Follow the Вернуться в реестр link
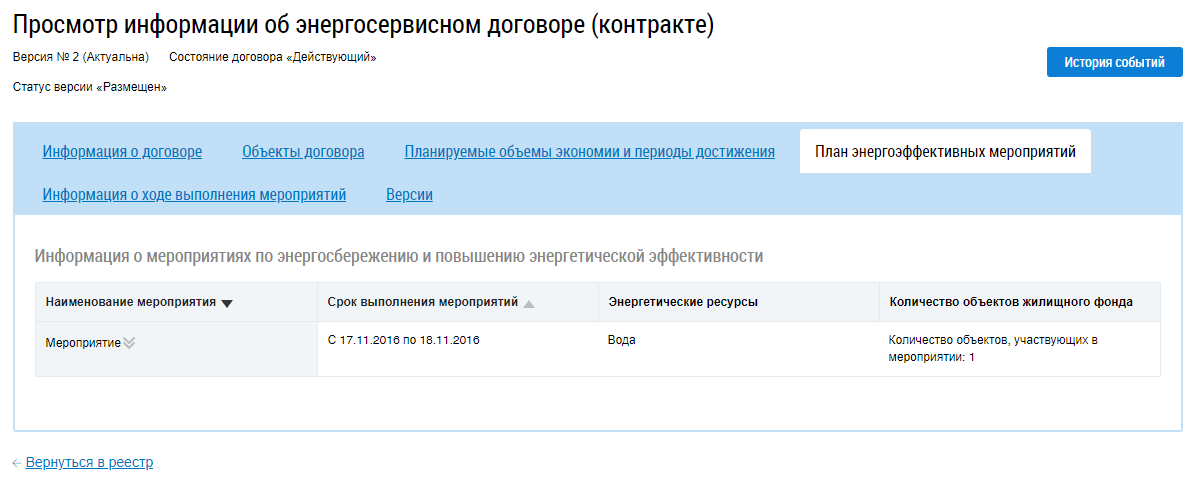 [x=89, y=463]
